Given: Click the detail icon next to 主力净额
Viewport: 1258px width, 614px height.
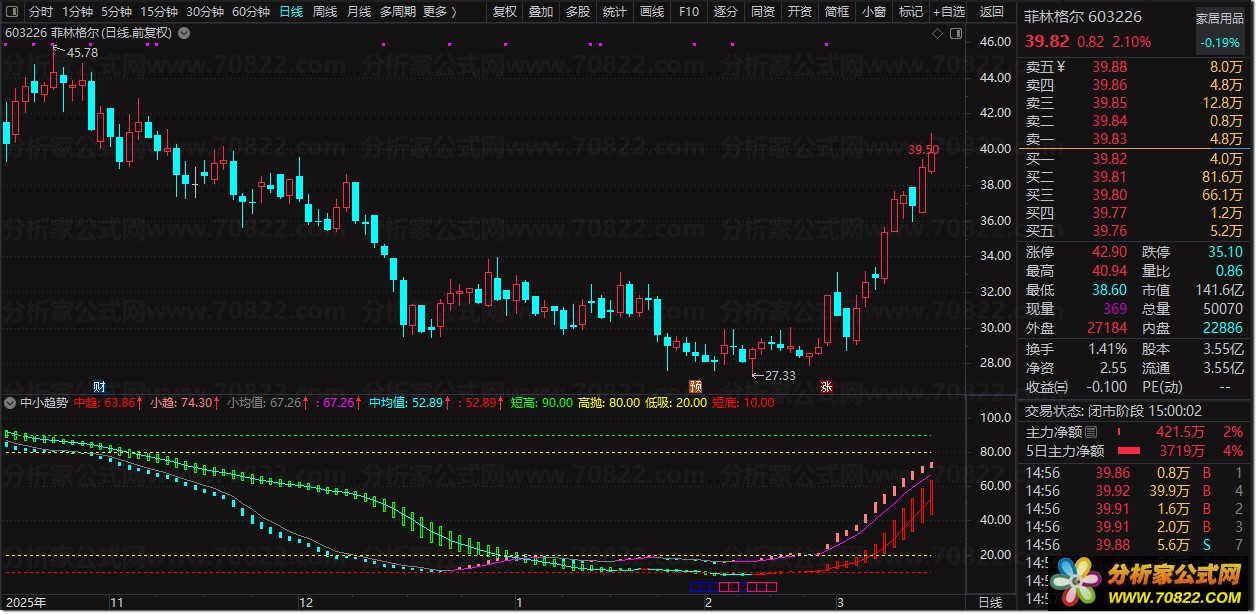Looking at the screenshot, I should point(1090,432).
